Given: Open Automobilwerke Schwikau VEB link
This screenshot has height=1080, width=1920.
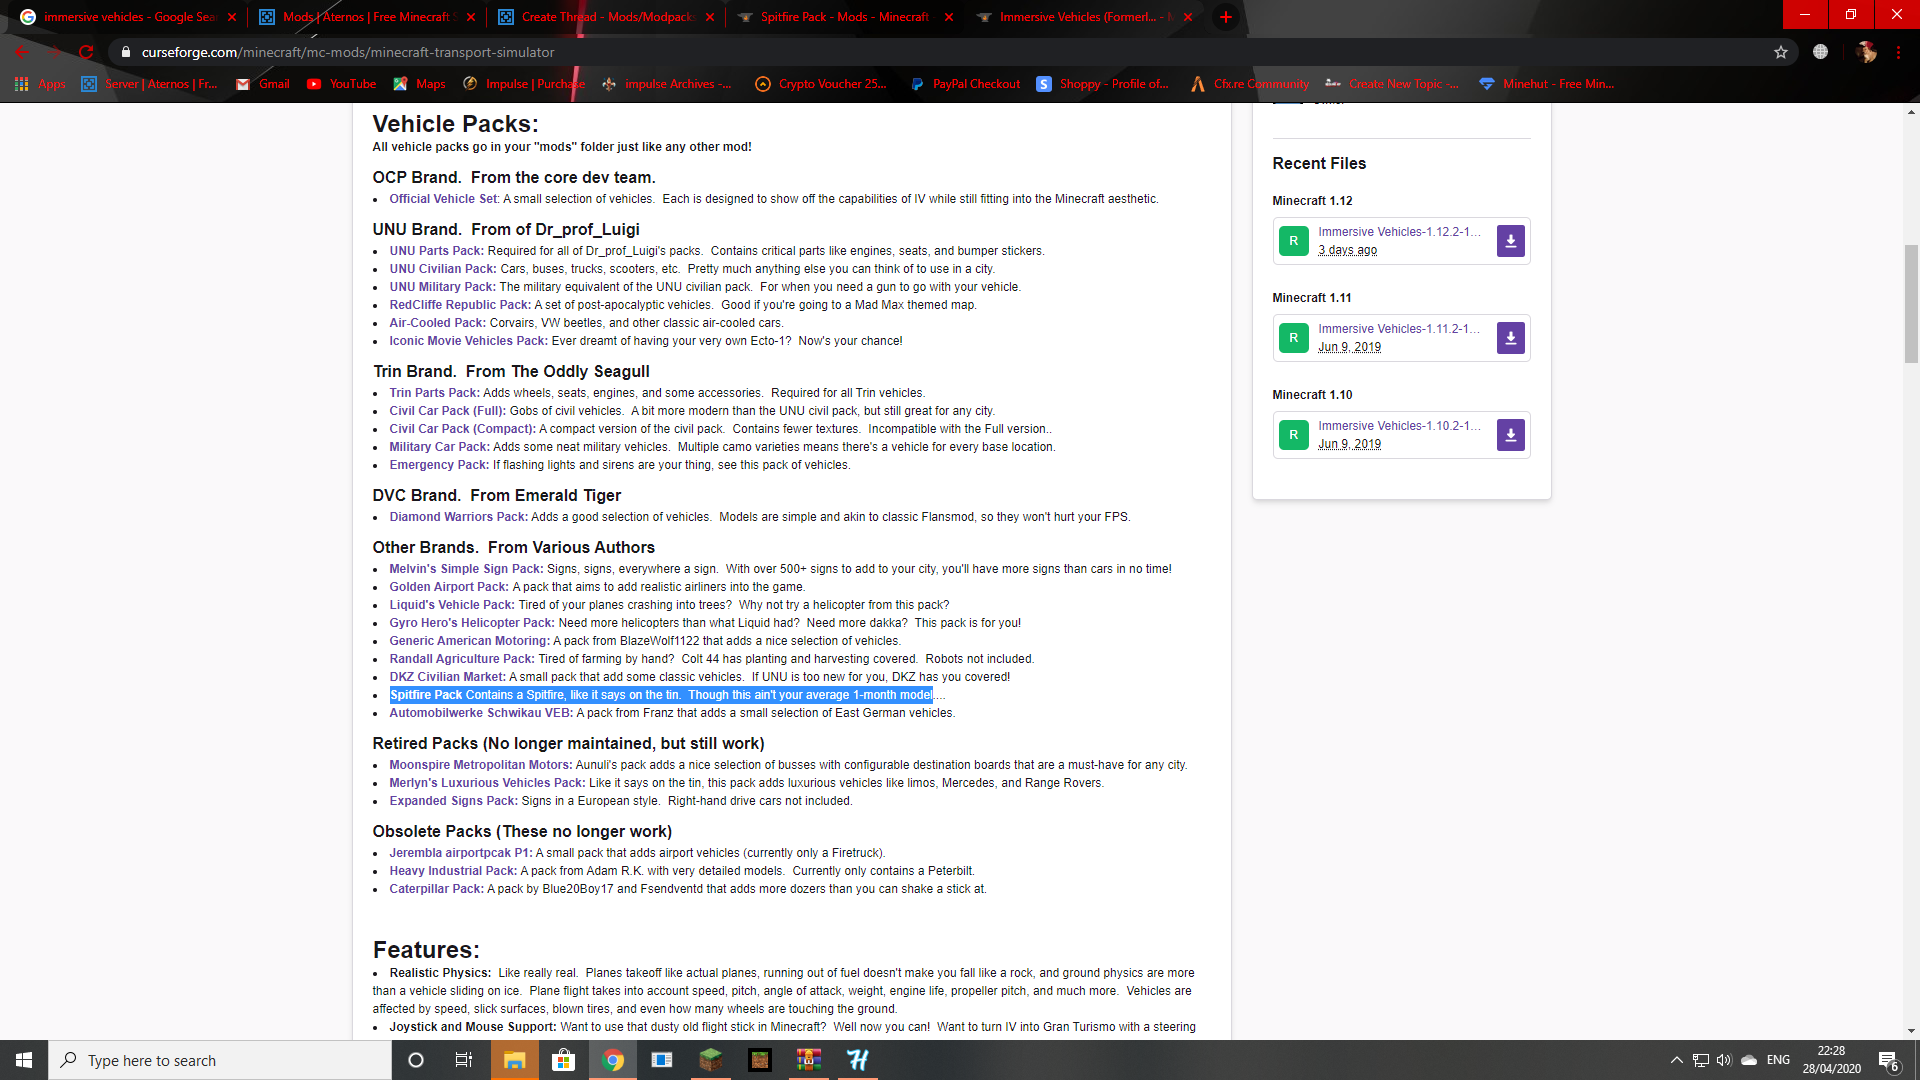Looking at the screenshot, I should tap(480, 713).
